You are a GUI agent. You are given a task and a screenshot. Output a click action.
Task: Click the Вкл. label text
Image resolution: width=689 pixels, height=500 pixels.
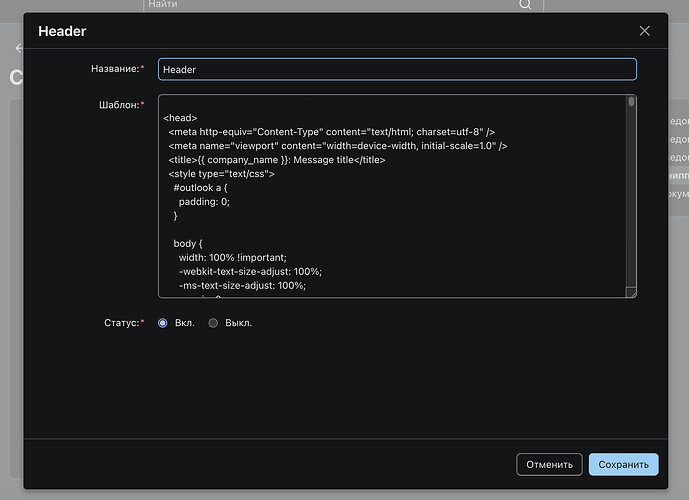(185, 323)
